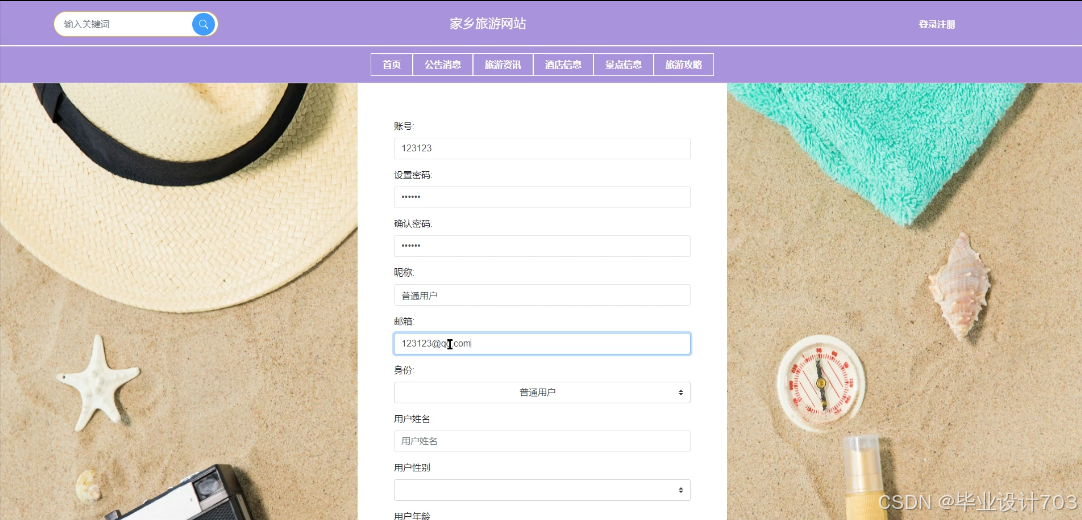This screenshot has height=520, width=1082.
Task: Open the 用户性别 dropdown
Action: 542,490
